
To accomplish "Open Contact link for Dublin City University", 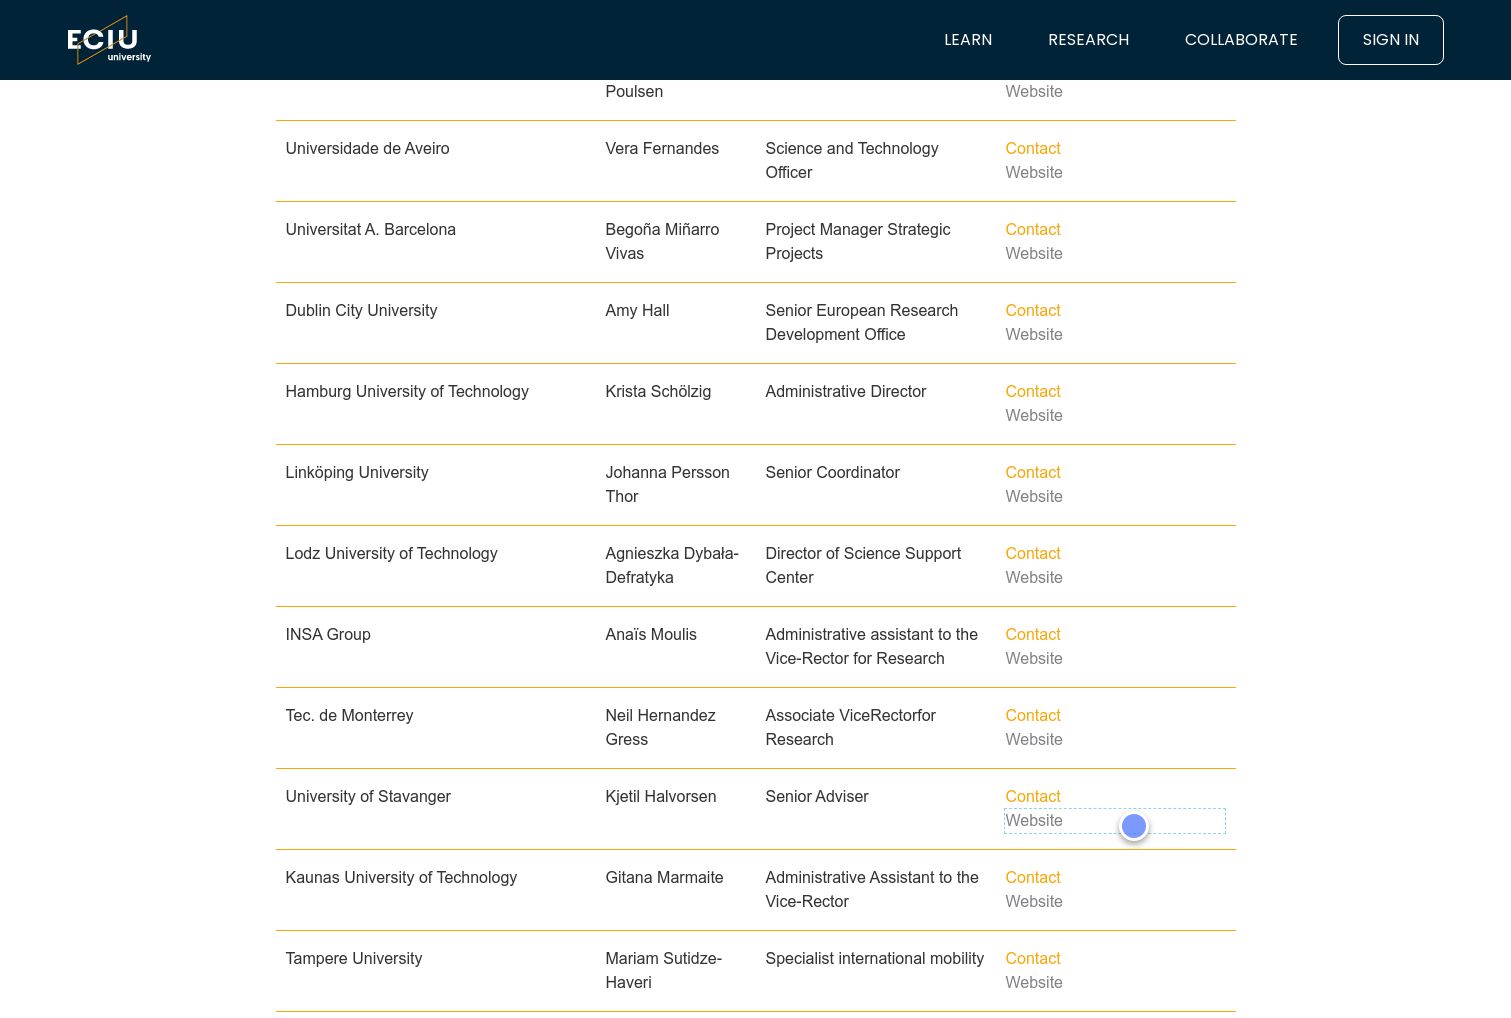I will [x=1033, y=310].
